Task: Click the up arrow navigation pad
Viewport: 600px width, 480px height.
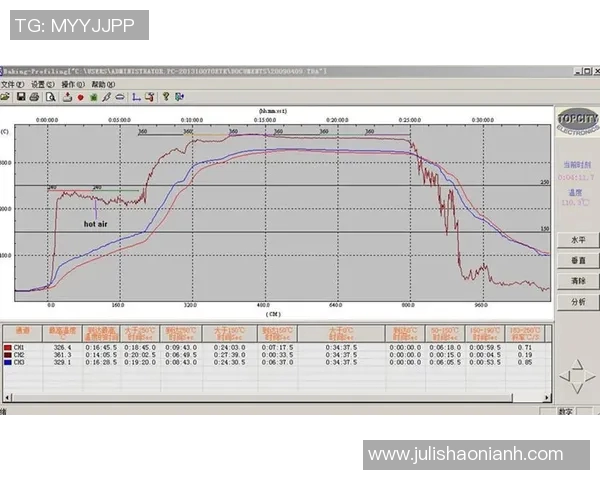Action: coord(577,365)
